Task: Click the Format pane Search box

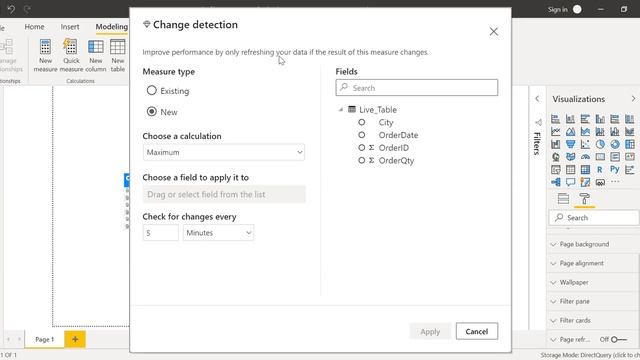Action: (594, 218)
